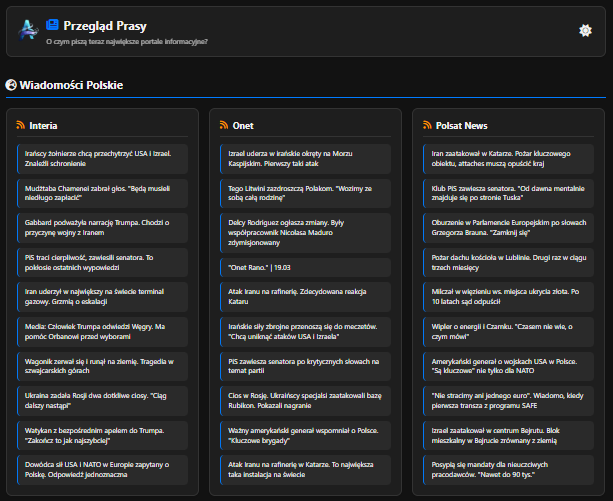
Task: Open the settings gear icon
Action: pos(585,30)
